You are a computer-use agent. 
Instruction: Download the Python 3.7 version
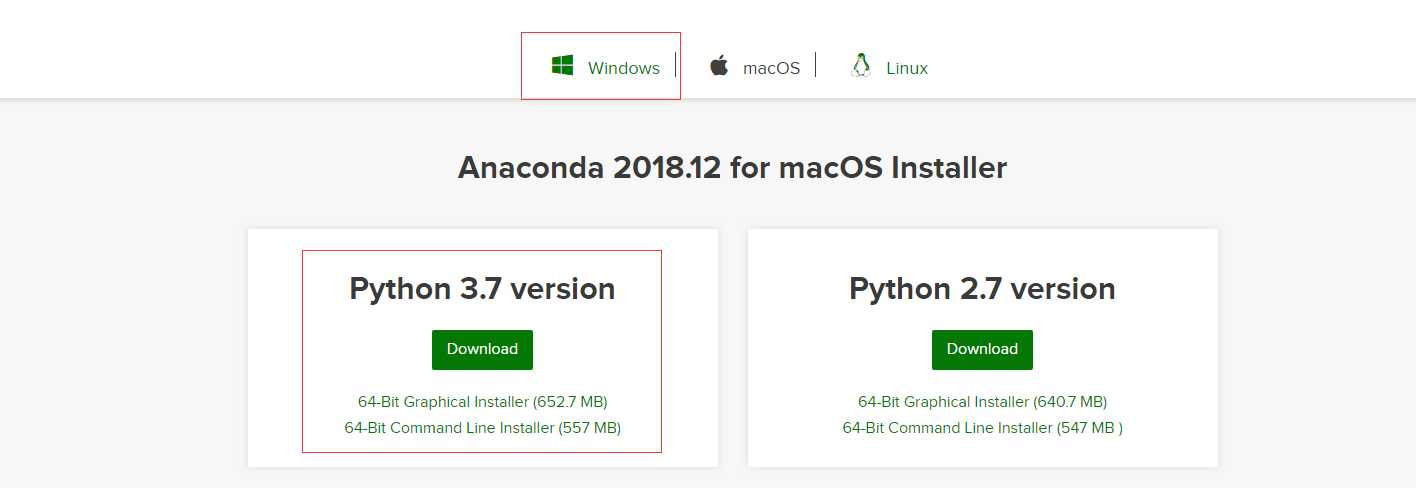pyautogui.click(x=482, y=349)
